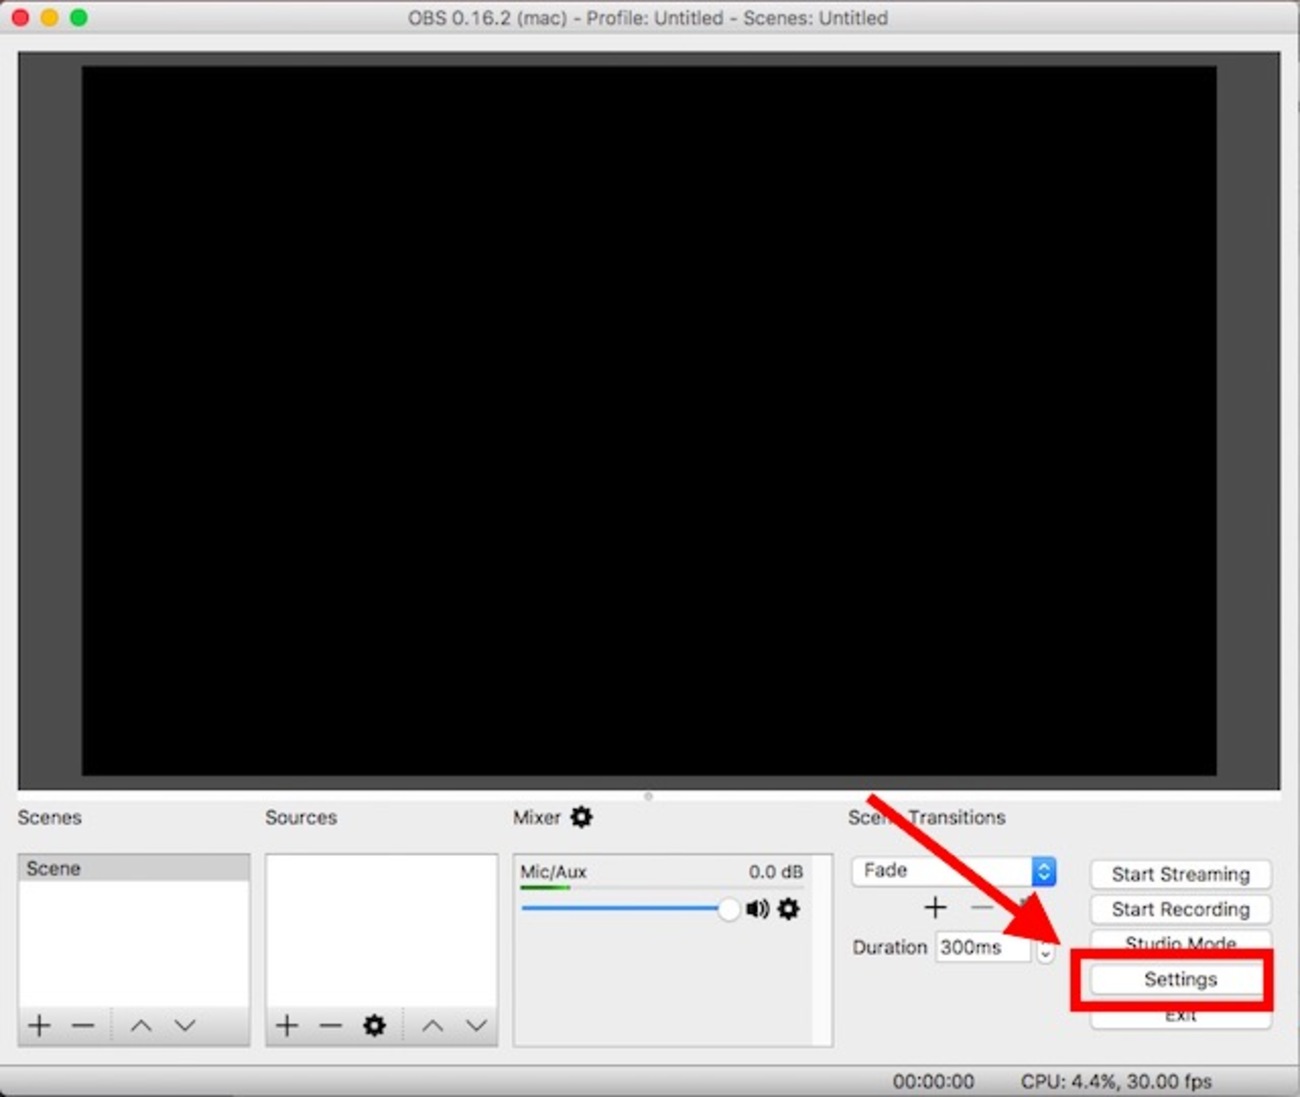Open the Fade transition dropdown
1300x1097 pixels.
[954, 871]
